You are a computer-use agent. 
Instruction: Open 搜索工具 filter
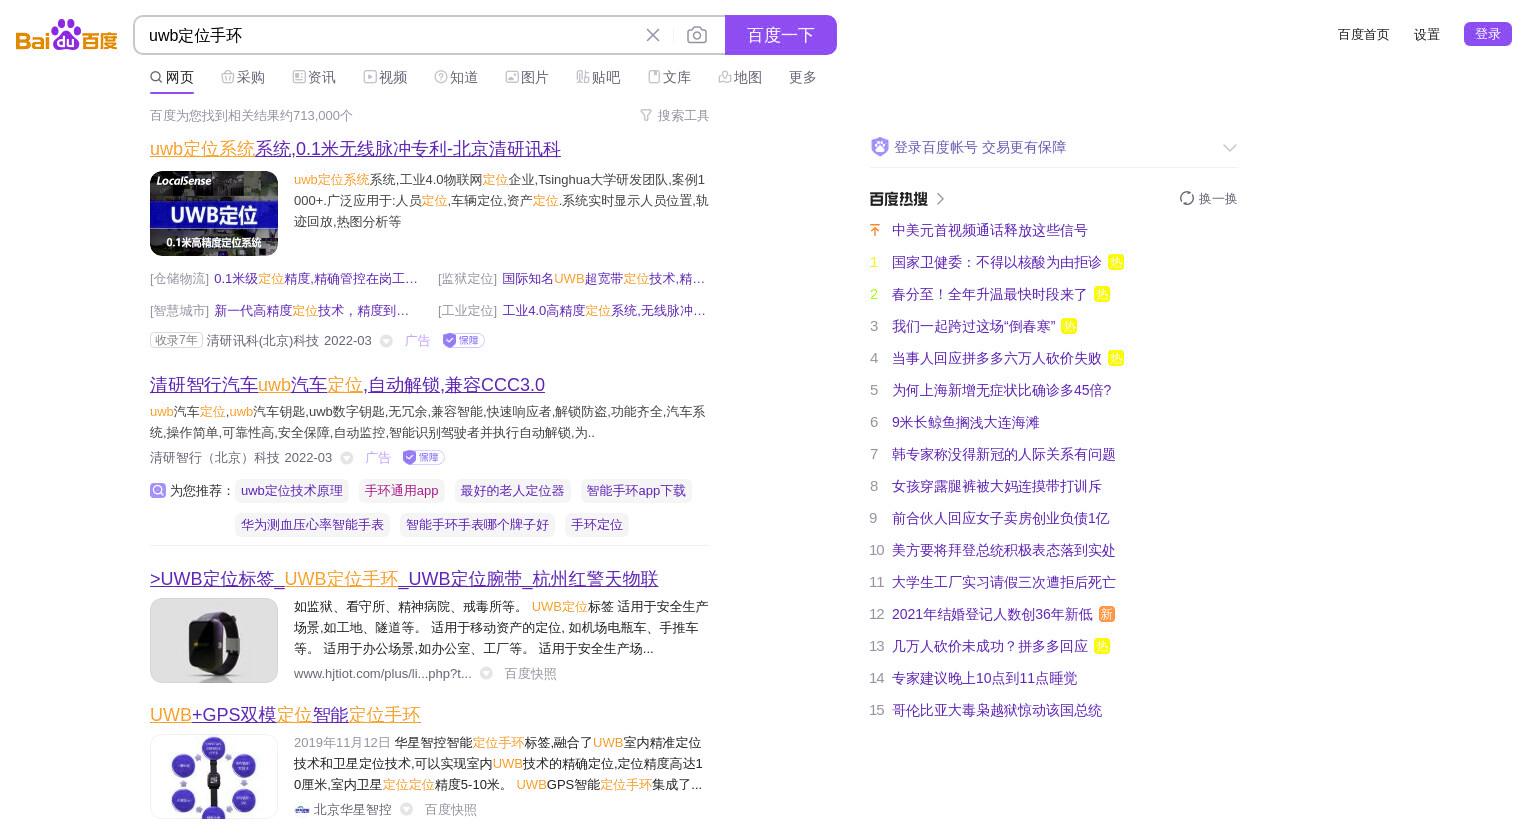[674, 116]
